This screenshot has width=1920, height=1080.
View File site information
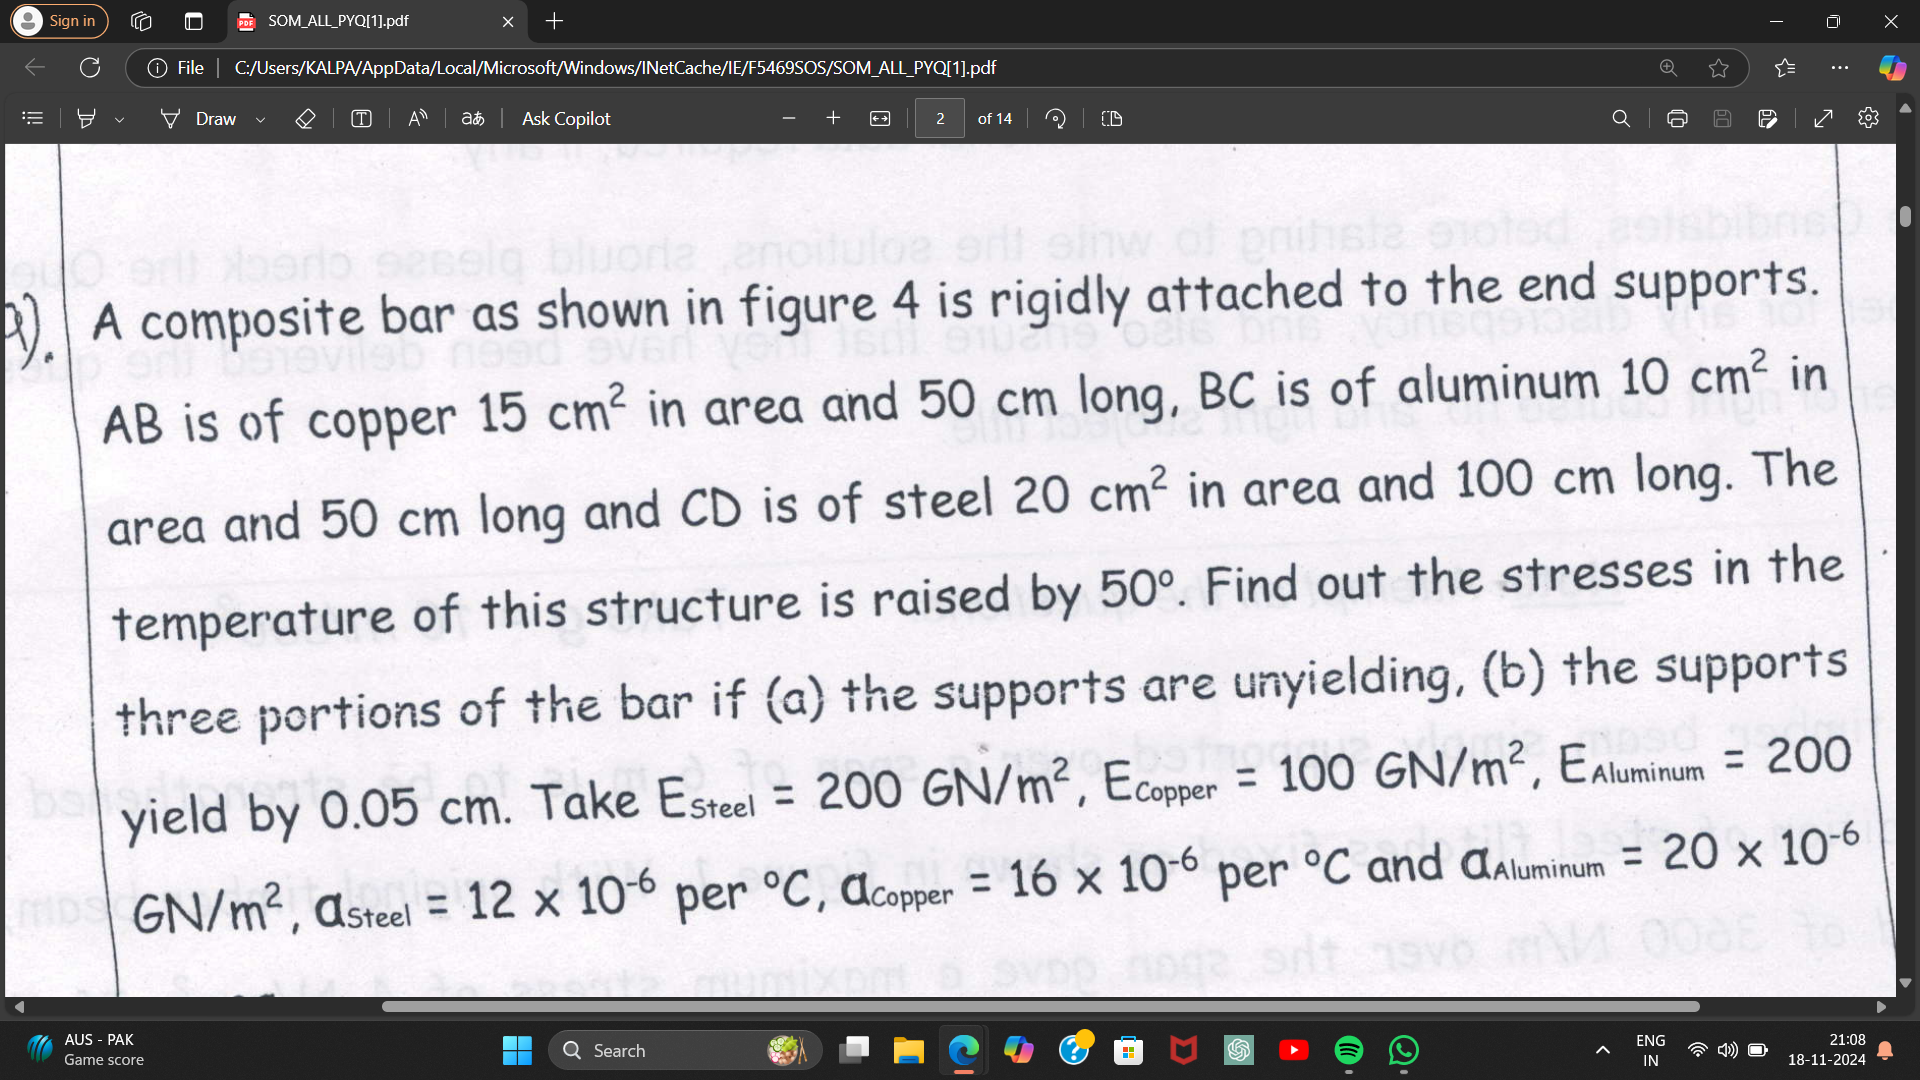(x=176, y=67)
